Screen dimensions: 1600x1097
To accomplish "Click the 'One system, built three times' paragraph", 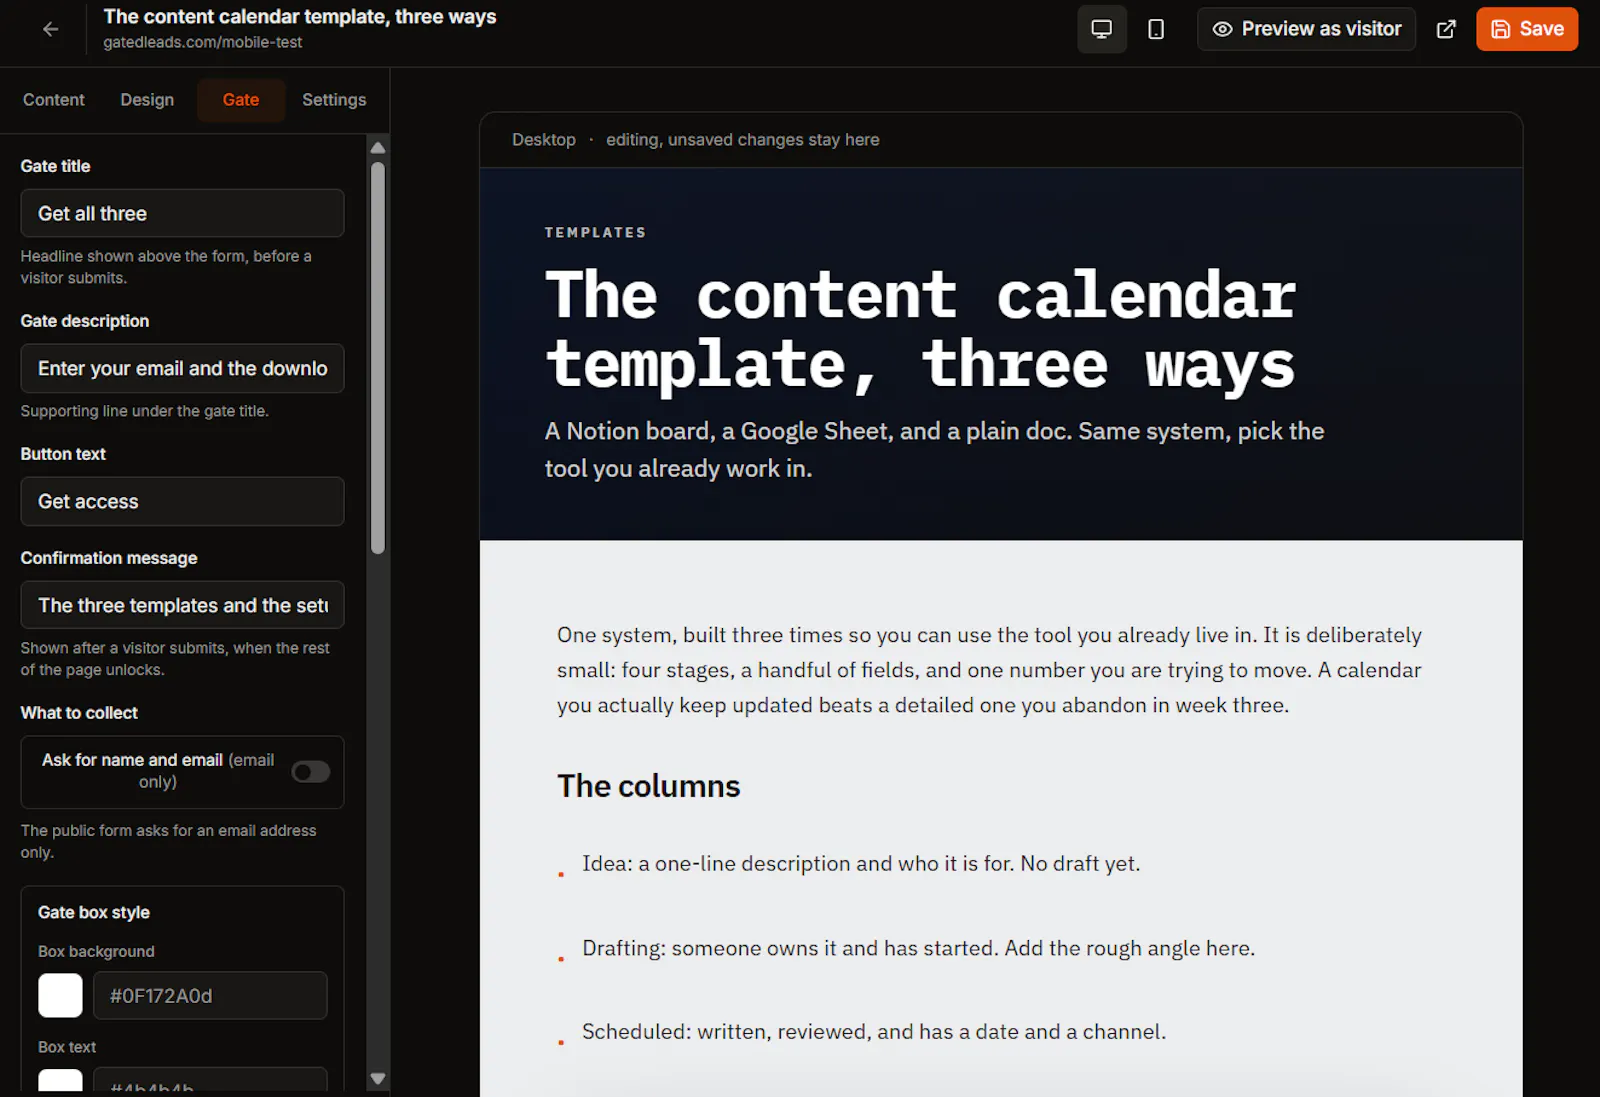I will (x=989, y=670).
